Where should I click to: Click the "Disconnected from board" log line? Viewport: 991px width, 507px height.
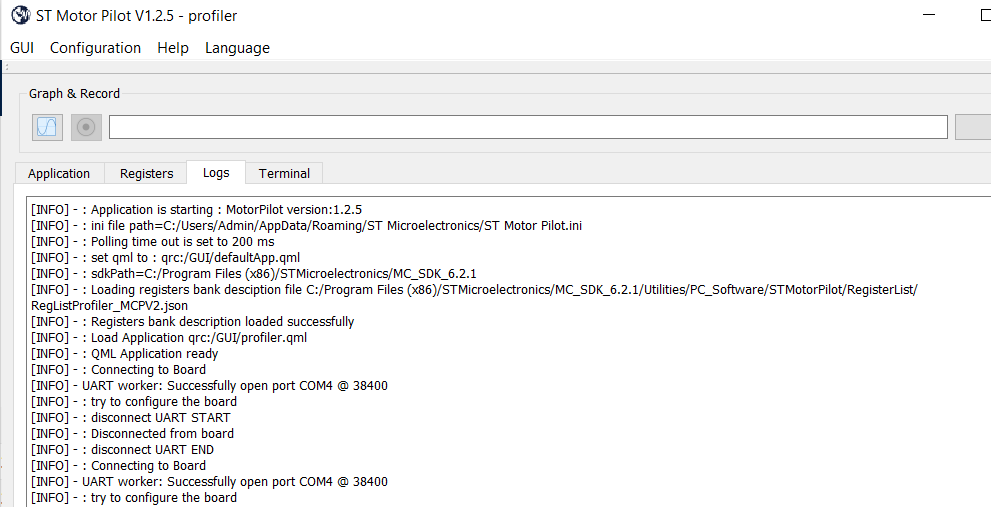tap(162, 433)
